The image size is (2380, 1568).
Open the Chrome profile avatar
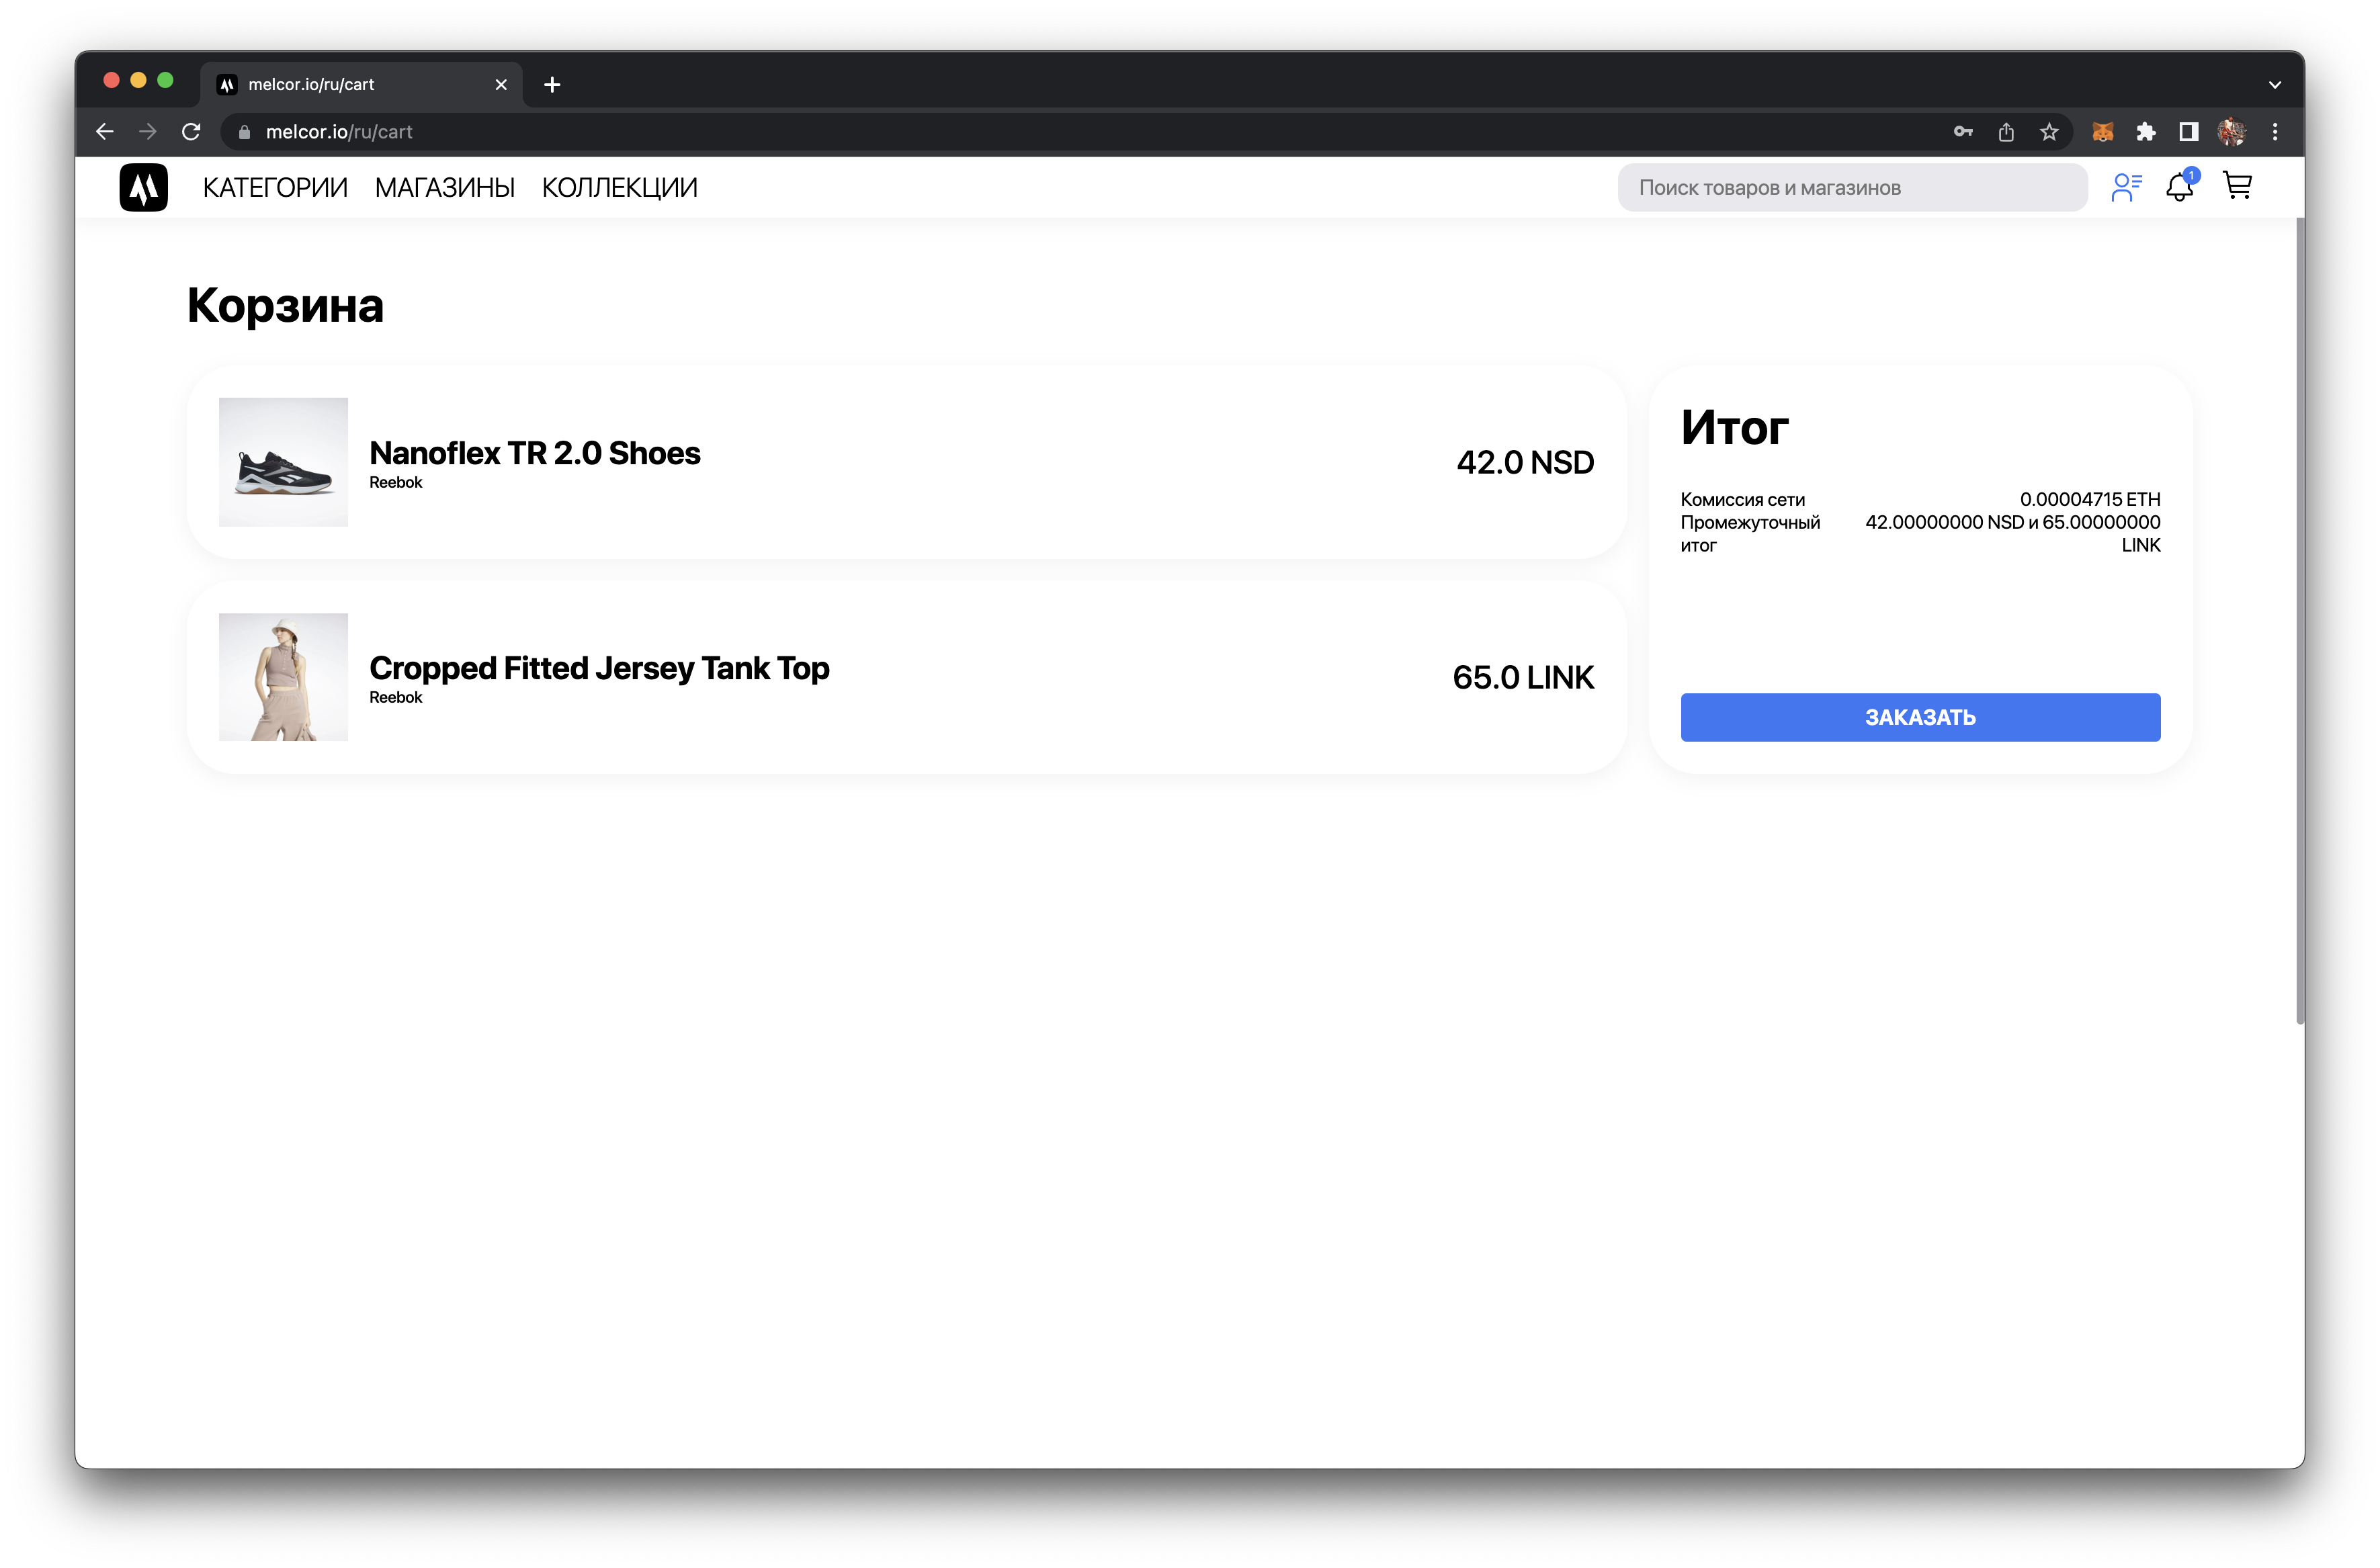(x=2232, y=132)
